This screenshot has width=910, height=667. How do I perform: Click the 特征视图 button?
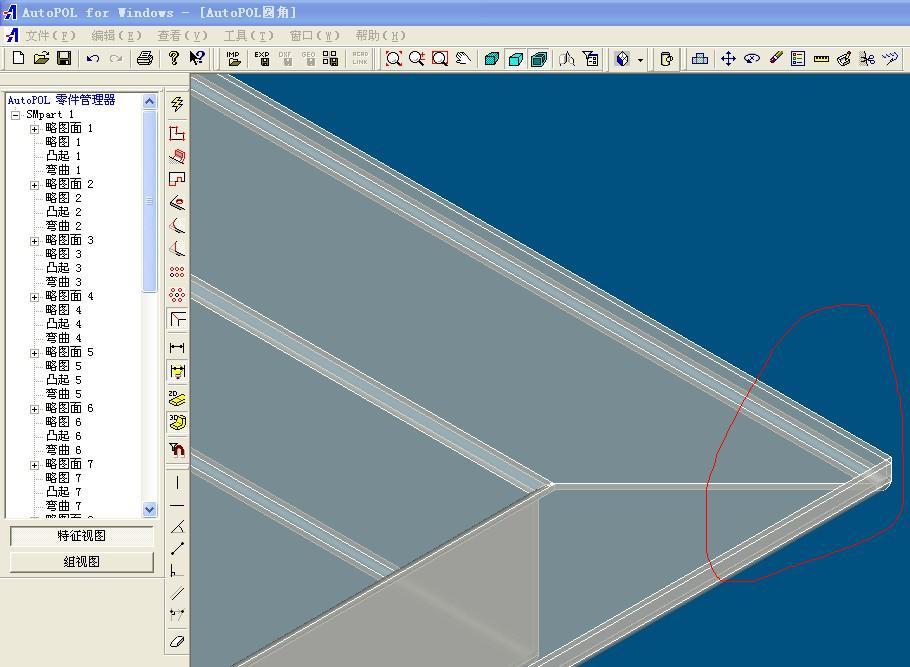click(82, 536)
